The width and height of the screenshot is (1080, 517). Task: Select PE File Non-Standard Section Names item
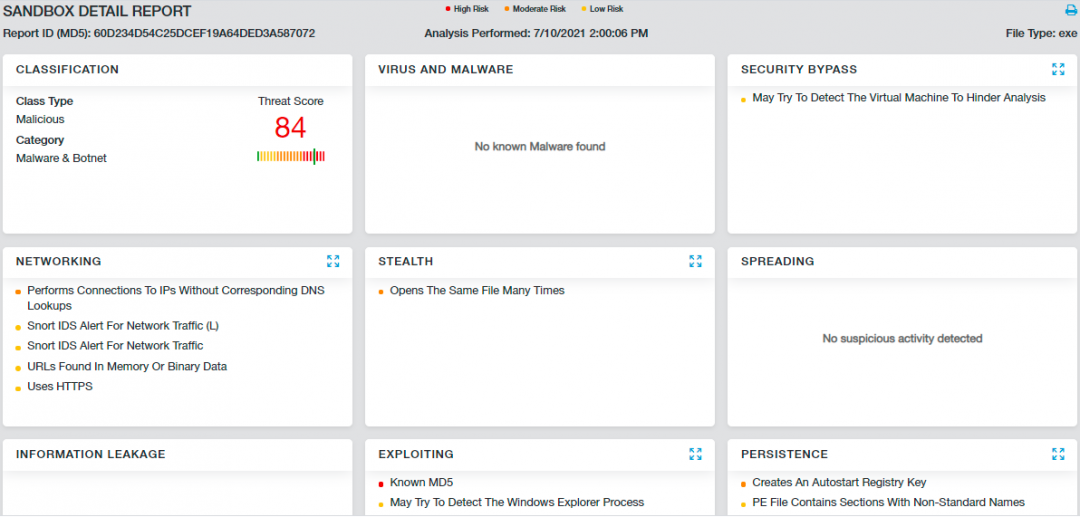pos(888,502)
